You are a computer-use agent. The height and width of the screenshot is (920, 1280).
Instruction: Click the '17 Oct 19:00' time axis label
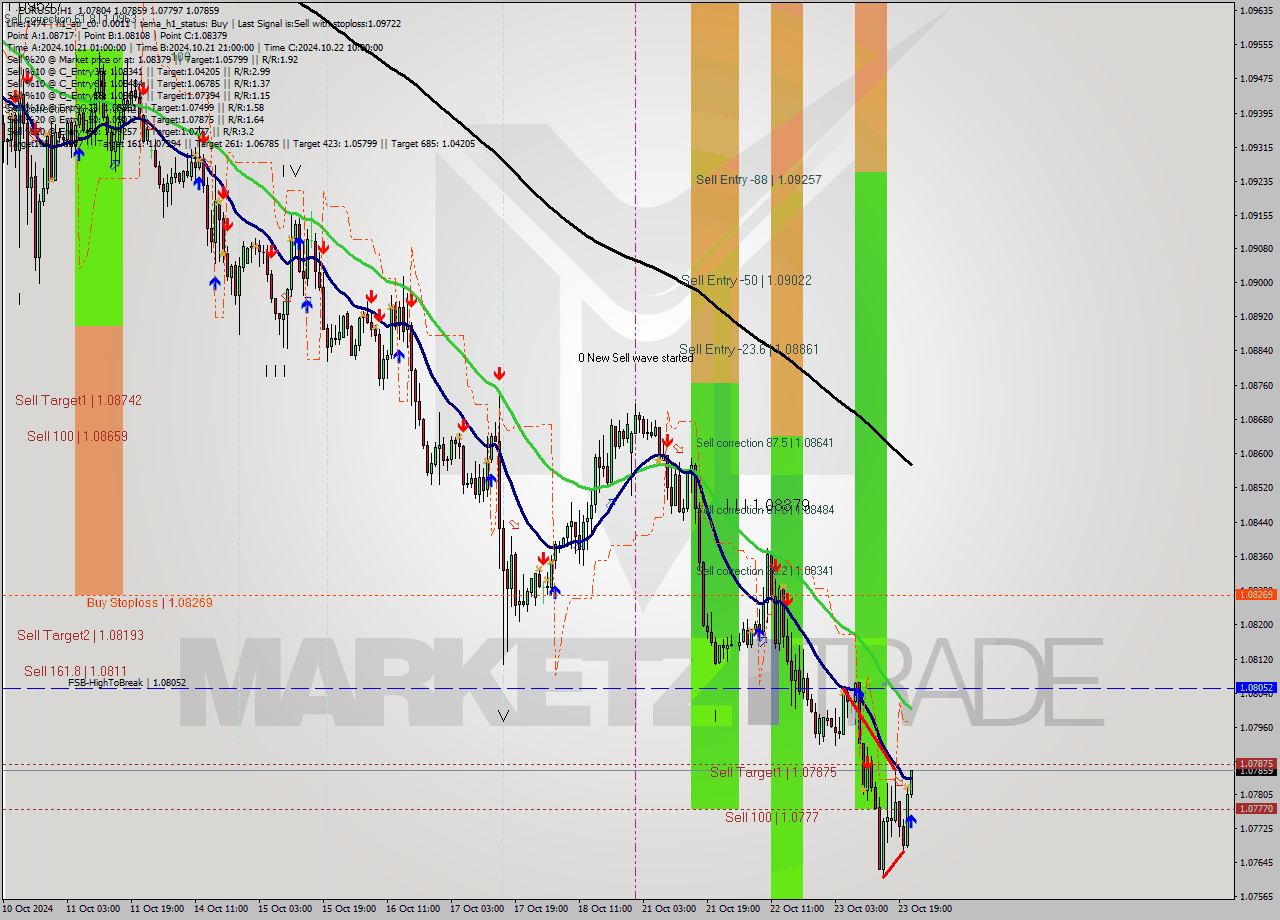coord(541,909)
